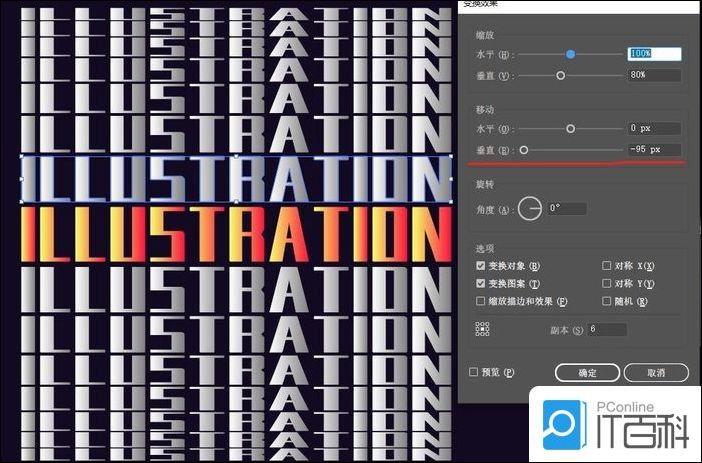The height and width of the screenshot is (463, 702).
Task: Toggle the 变换图案 (T) checkbox
Action: pyautogui.click(x=481, y=283)
